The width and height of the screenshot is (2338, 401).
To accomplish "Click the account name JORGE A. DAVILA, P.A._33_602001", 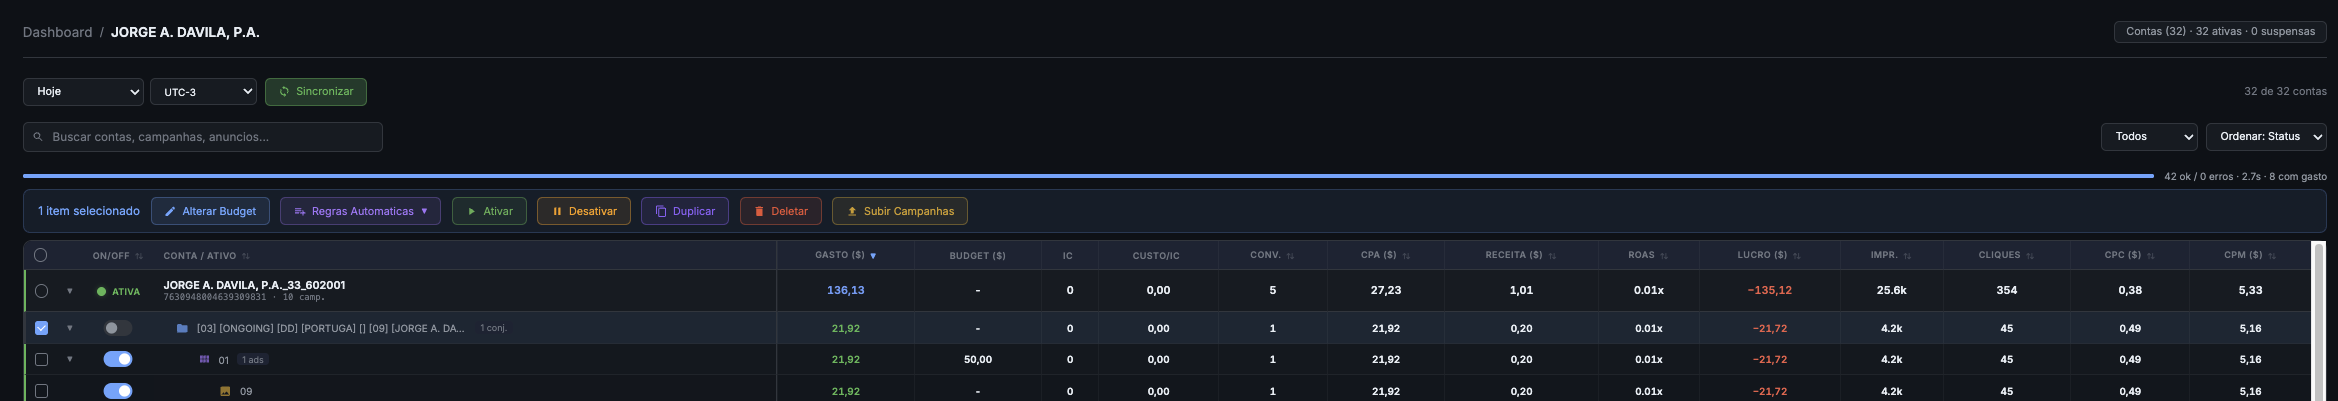I will (254, 285).
